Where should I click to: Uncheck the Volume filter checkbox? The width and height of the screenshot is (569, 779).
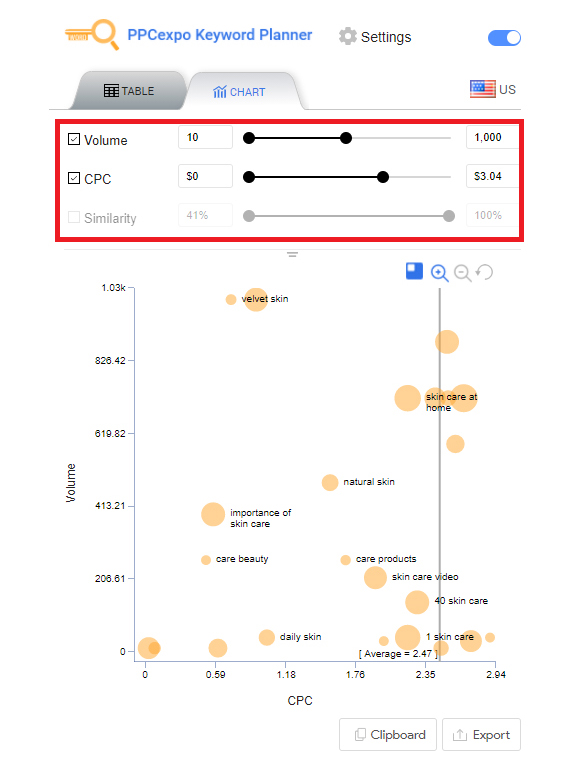[74, 139]
